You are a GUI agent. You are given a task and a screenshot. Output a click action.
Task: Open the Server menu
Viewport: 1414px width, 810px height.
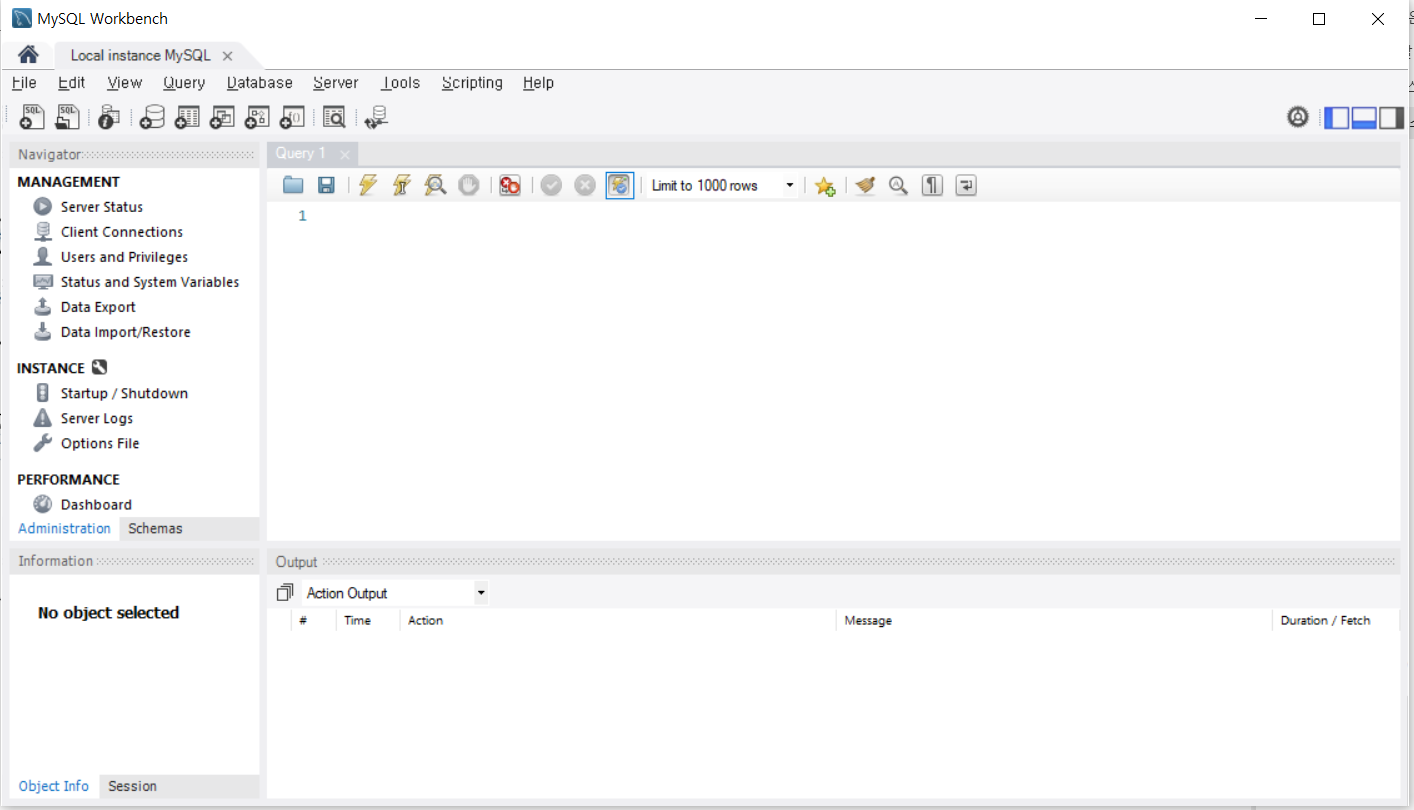pos(336,83)
